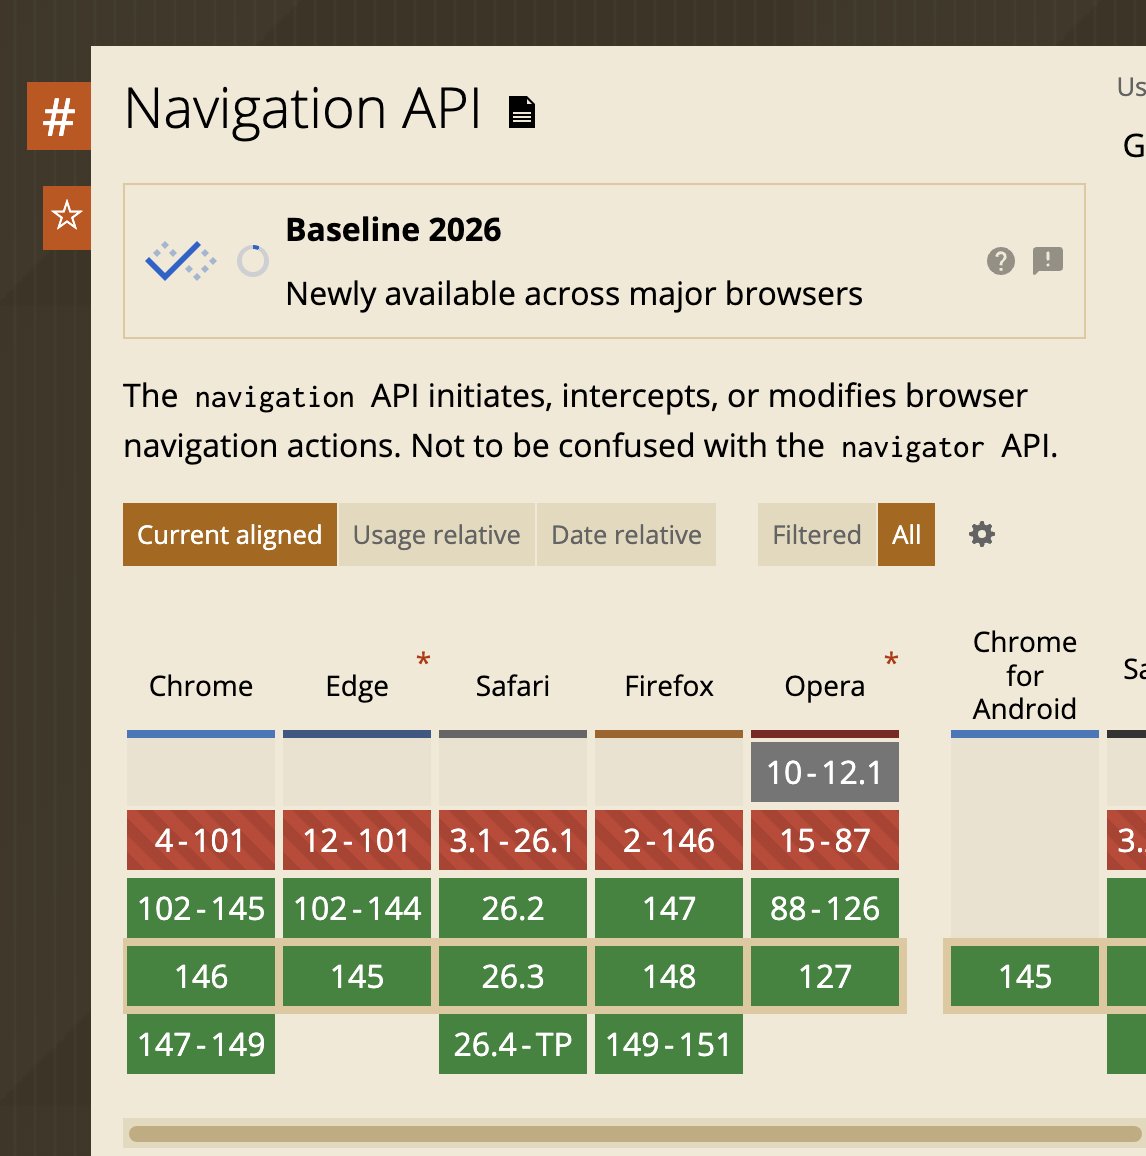Viewport: 1146px width, 1156px height.
Task: Click the Chrome column header
Action: 201,686
